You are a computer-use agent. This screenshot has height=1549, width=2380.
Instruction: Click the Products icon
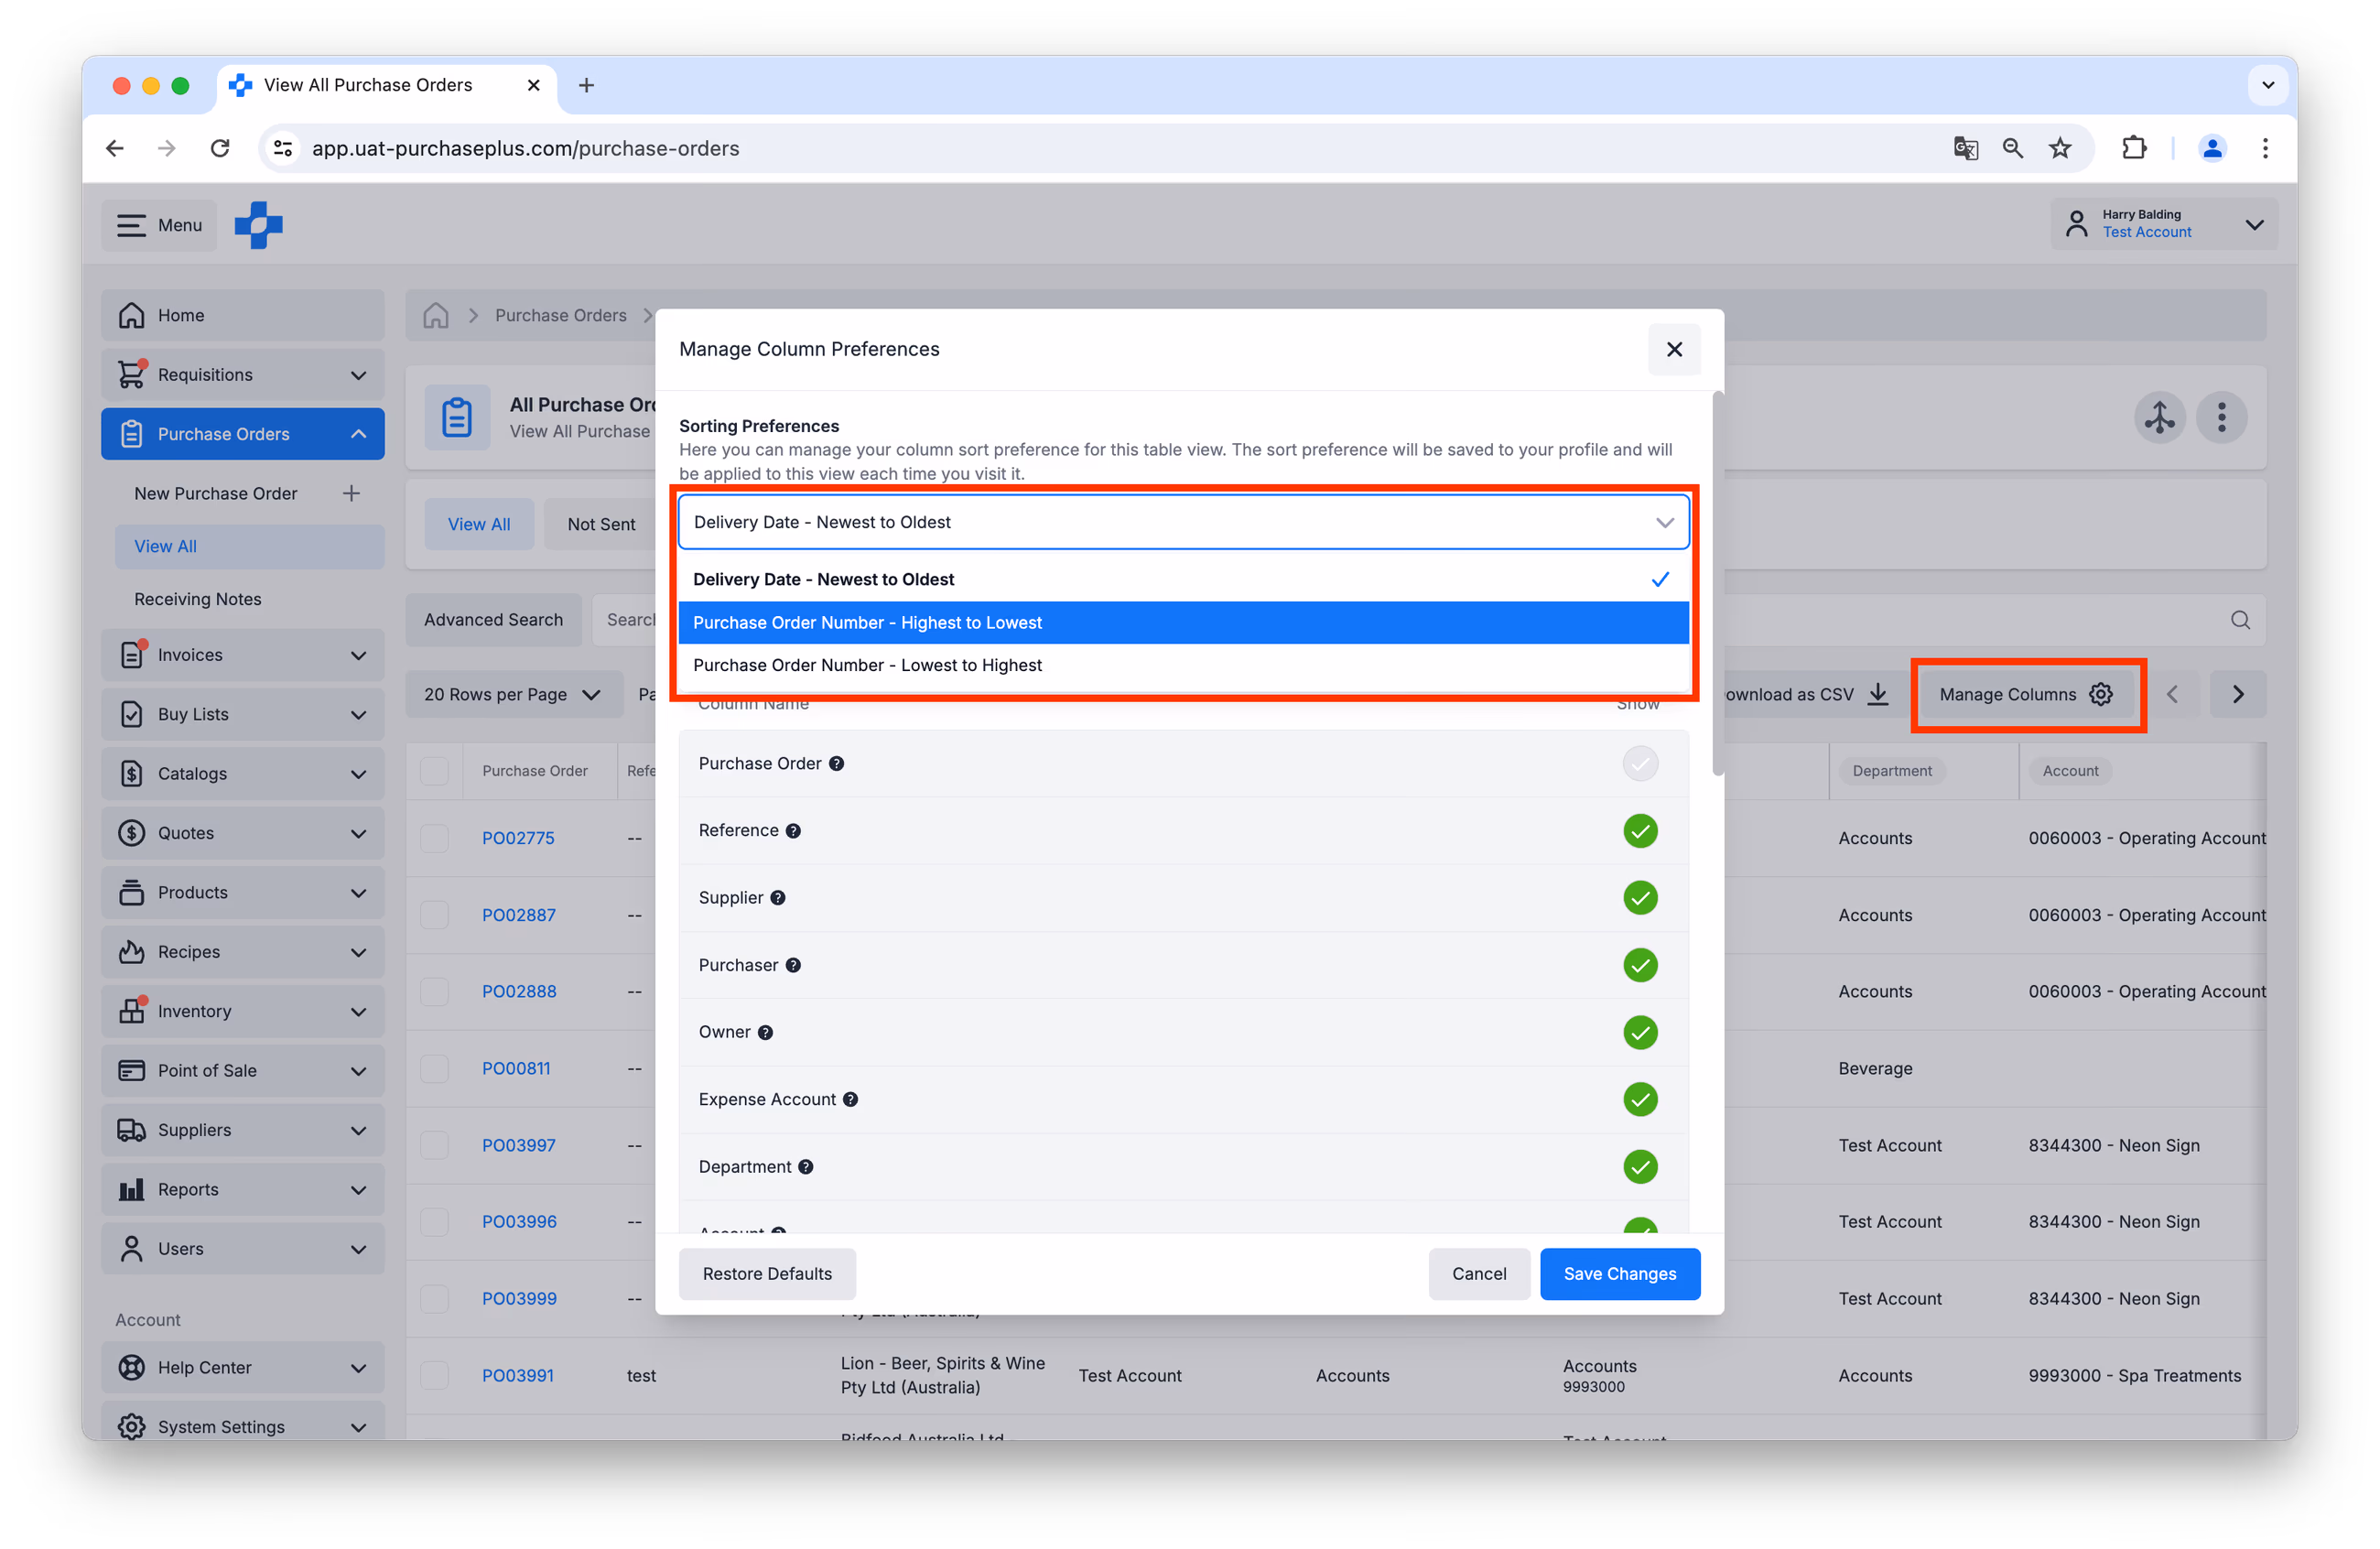[x=131, y=892]
